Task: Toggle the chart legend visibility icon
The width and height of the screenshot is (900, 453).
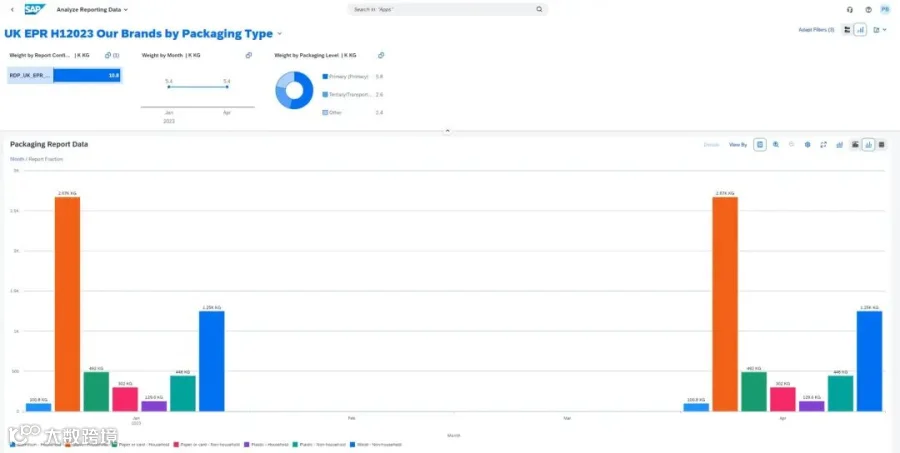Action: point(760,145)
